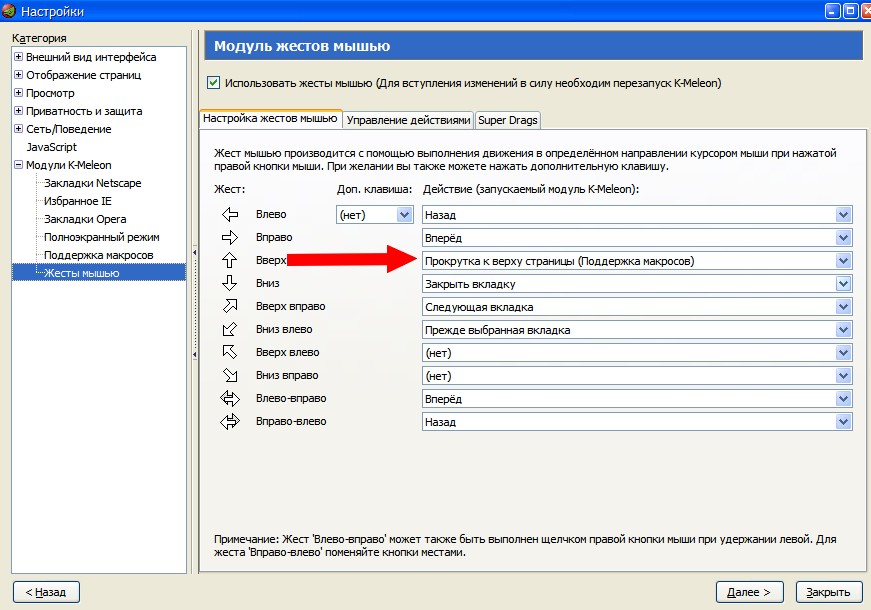Click the up-left diagonal gesture arrow icon

pos(230,352)
